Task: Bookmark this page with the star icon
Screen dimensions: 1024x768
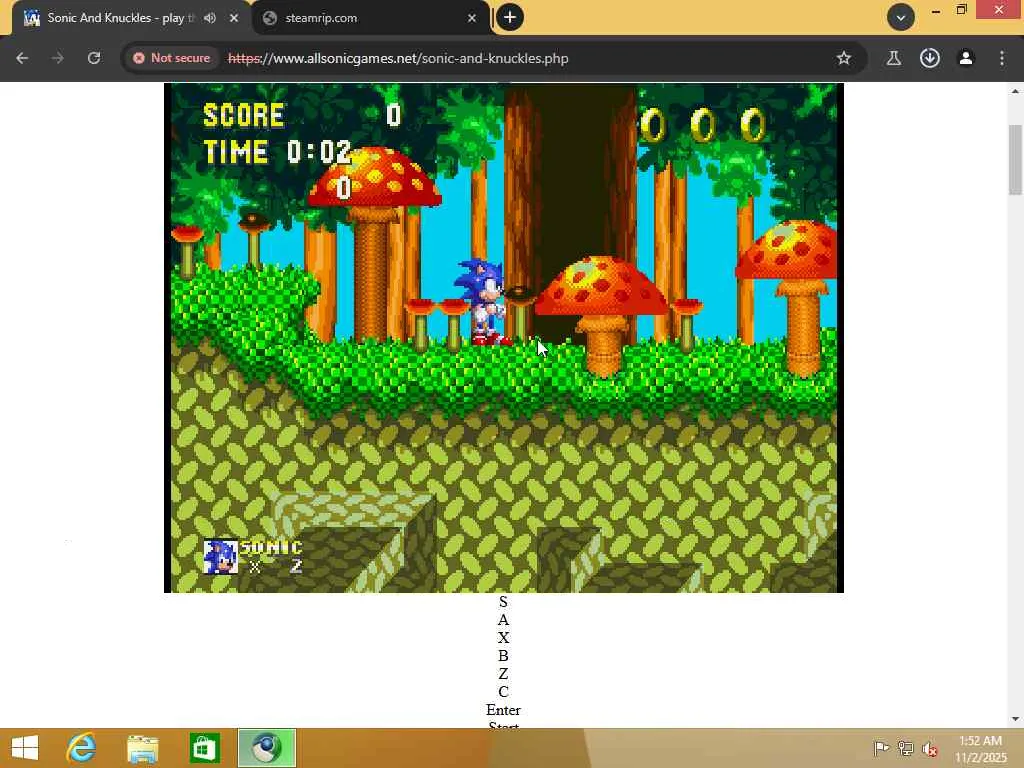Action: (844, 58)
